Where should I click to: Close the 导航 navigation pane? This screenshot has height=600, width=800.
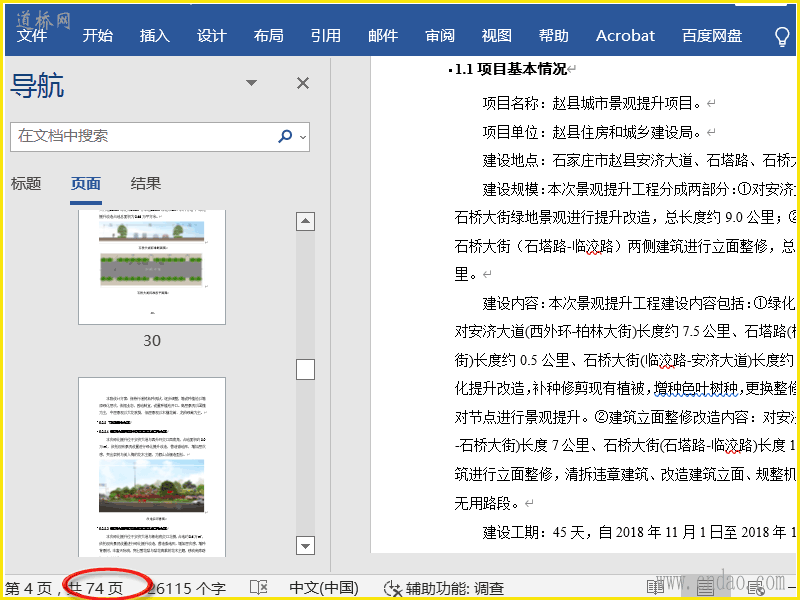point(303,83)
